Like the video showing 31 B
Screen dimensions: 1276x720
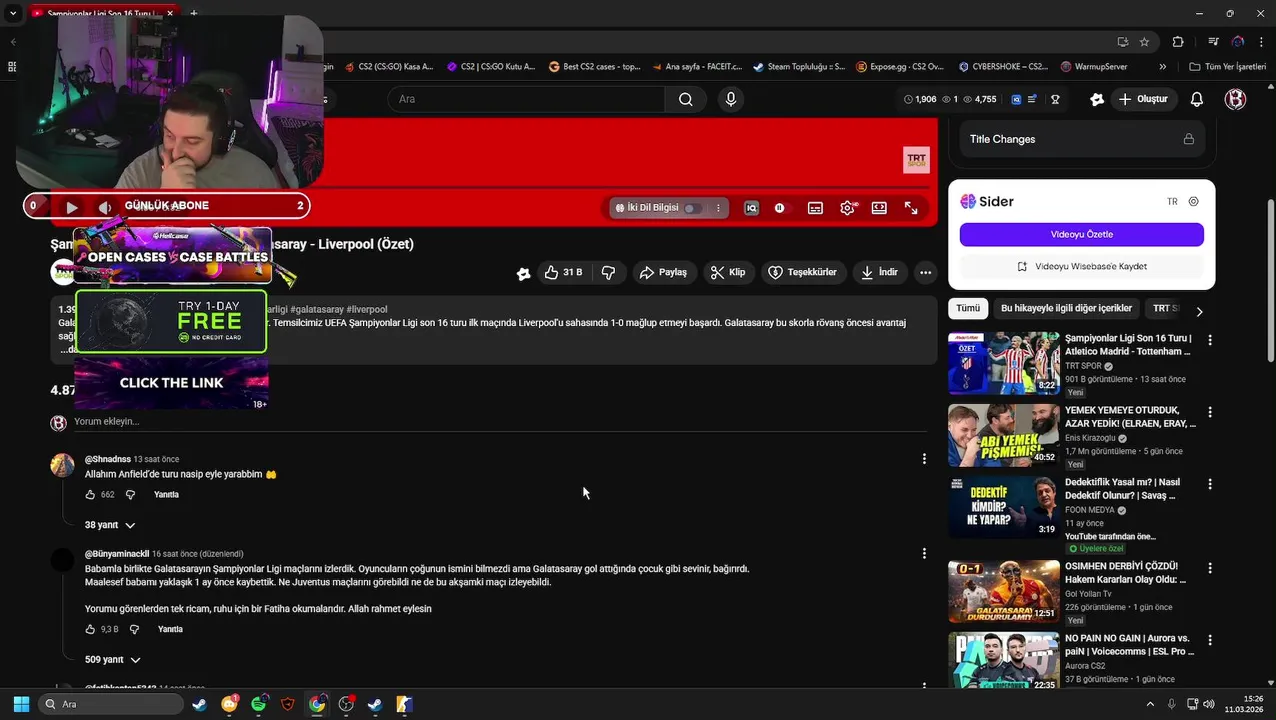point(563,272)
